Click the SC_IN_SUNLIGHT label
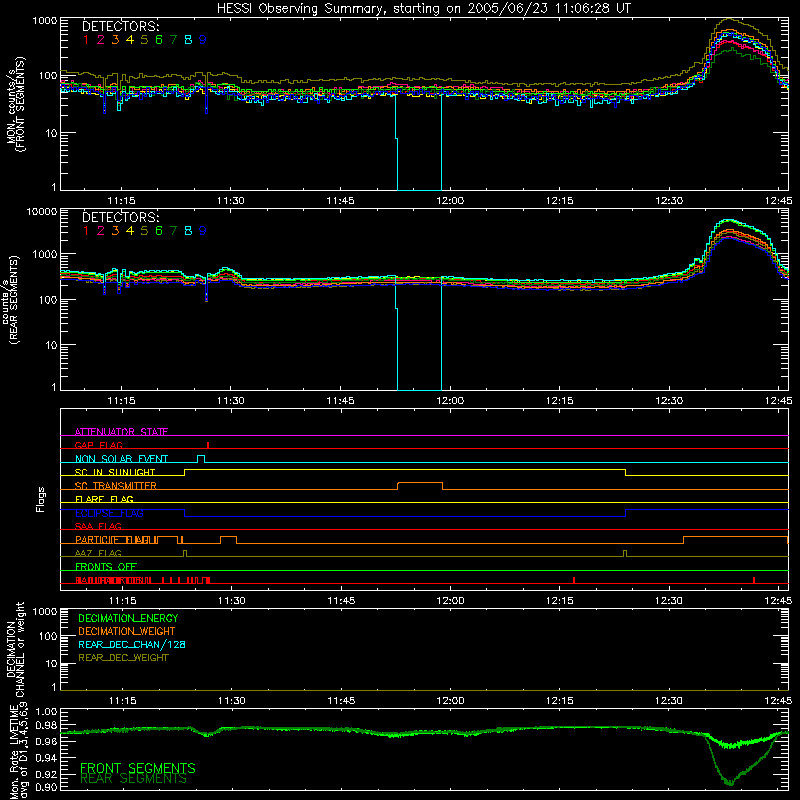This screenshot has width=800, height=800. (115, 472)
